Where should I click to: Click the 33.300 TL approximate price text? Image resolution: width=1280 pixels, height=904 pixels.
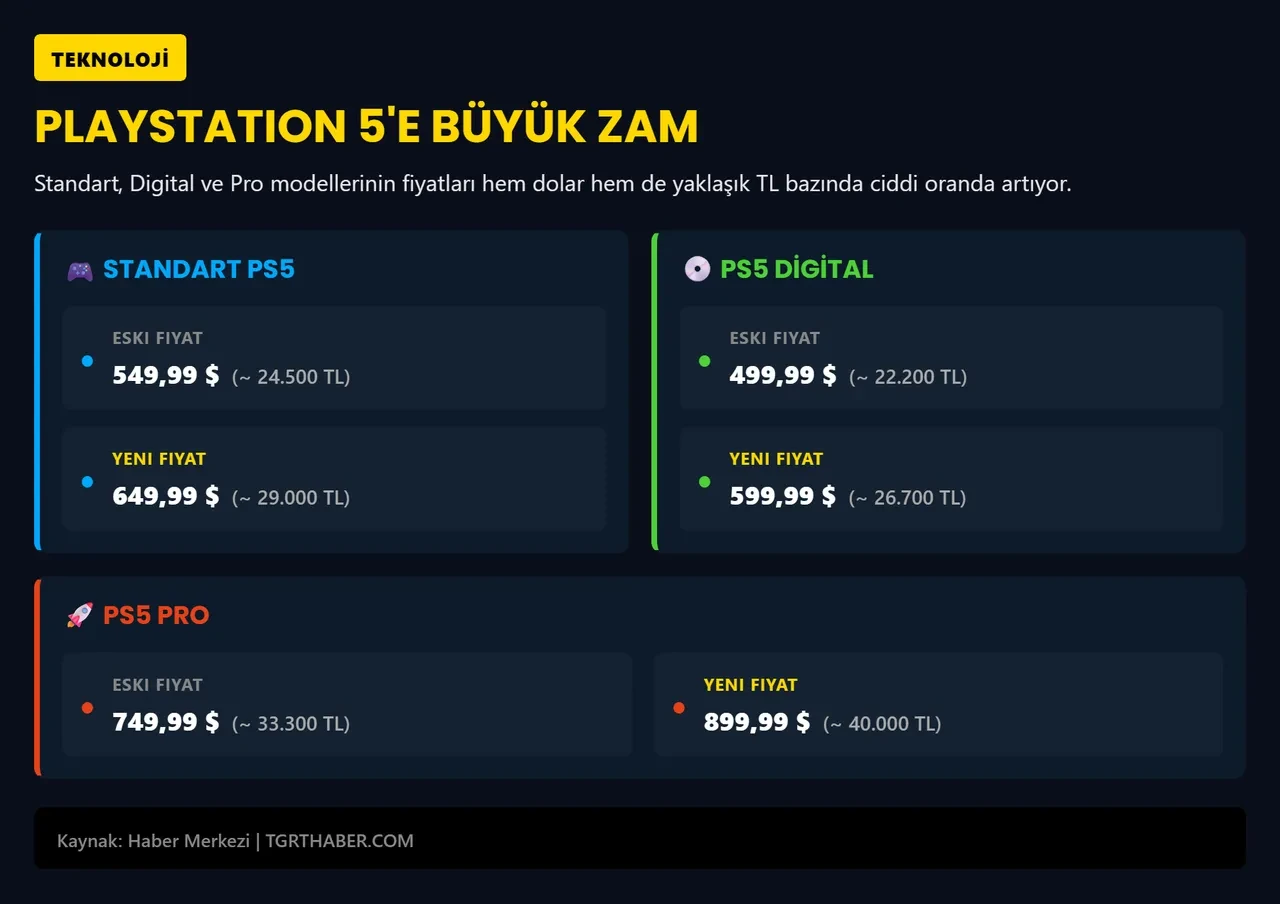291,724
